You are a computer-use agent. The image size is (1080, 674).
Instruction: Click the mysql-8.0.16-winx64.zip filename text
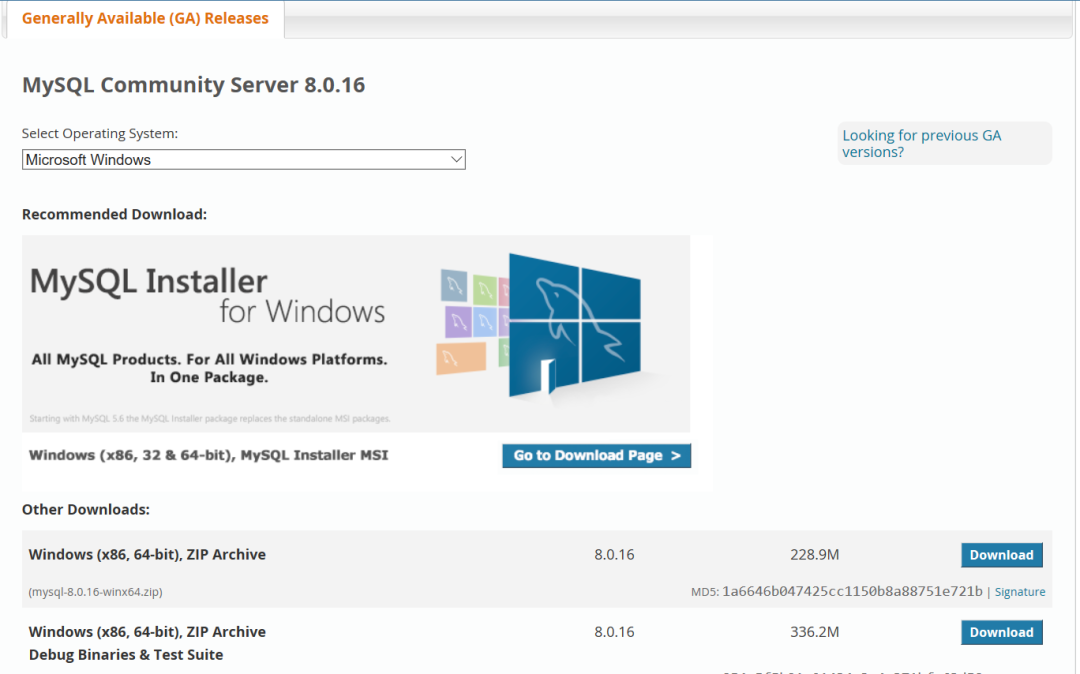tap(95, 592)
